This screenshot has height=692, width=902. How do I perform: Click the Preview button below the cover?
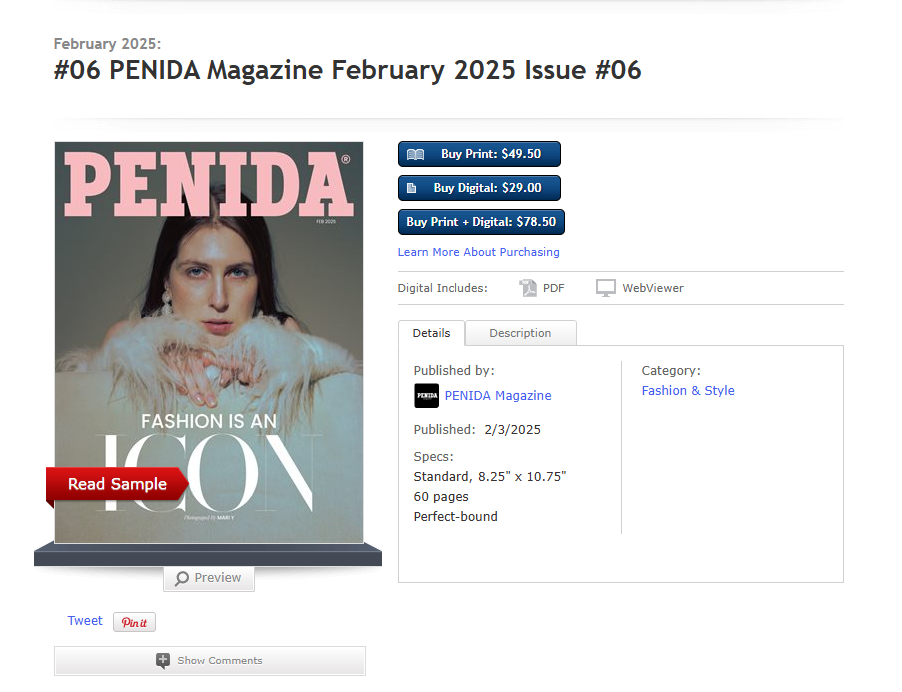coord(209,578)
